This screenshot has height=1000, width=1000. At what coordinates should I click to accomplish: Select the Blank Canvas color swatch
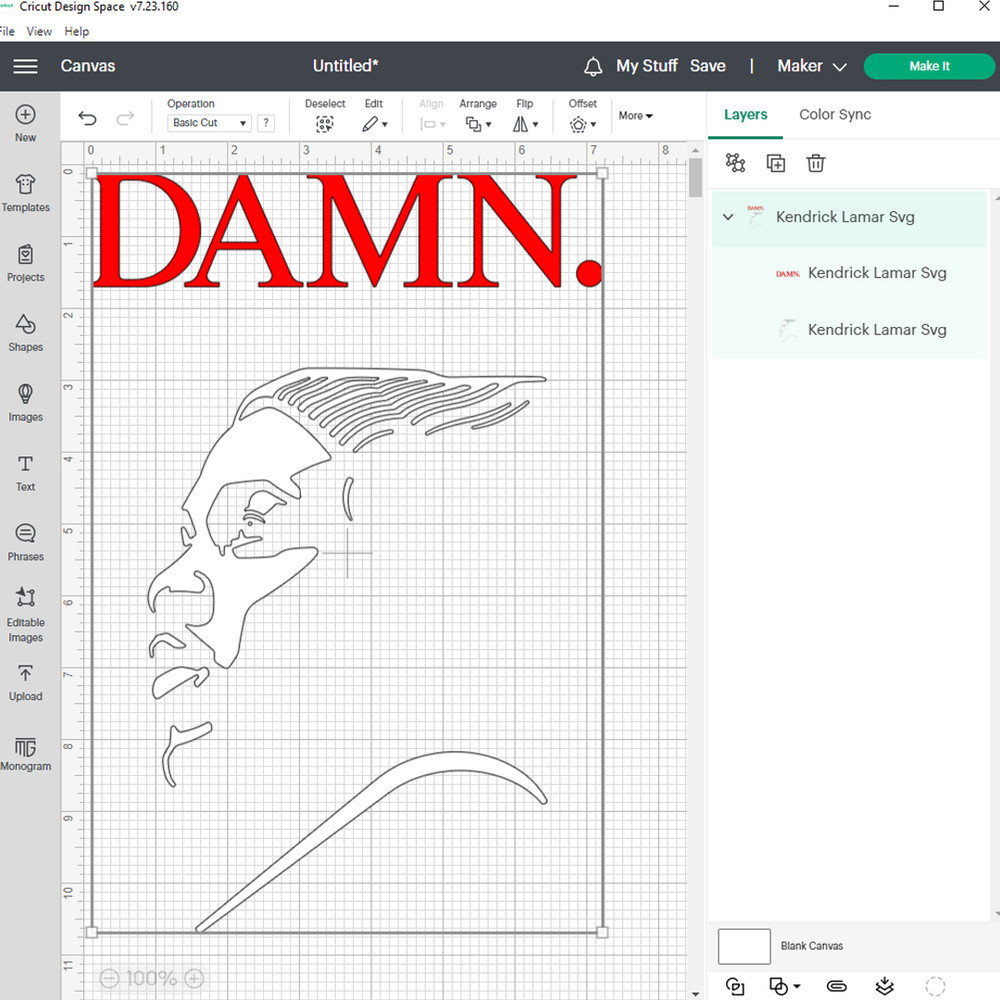coord(744,946)
